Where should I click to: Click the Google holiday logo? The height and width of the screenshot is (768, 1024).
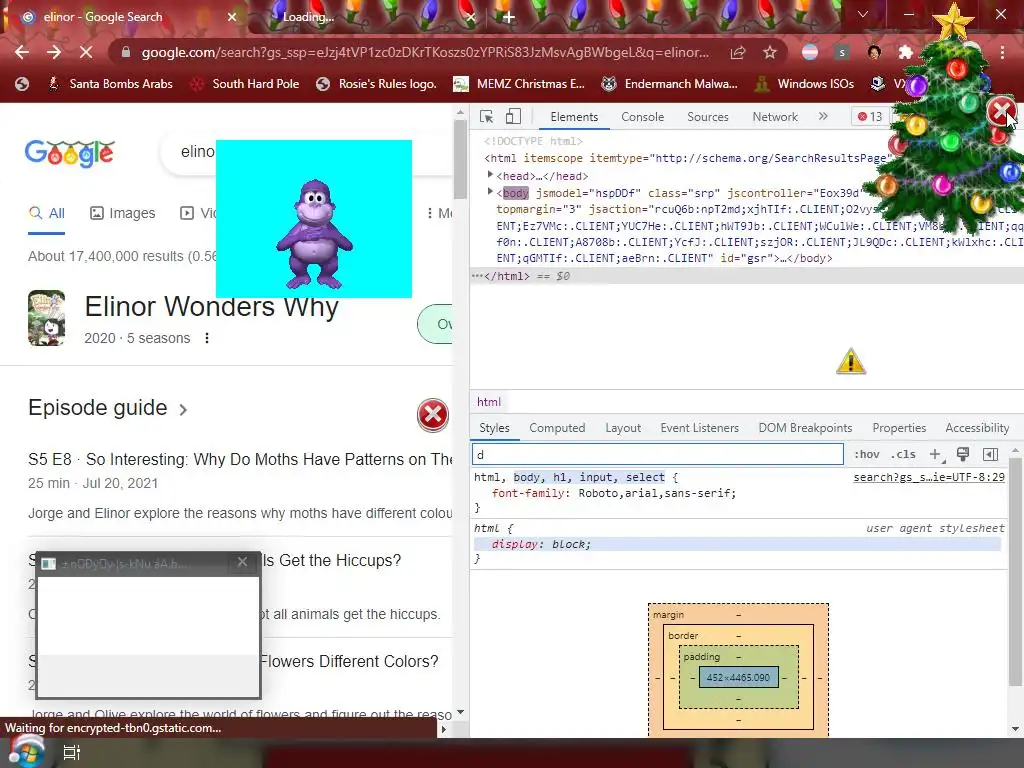tap(70, 153)
